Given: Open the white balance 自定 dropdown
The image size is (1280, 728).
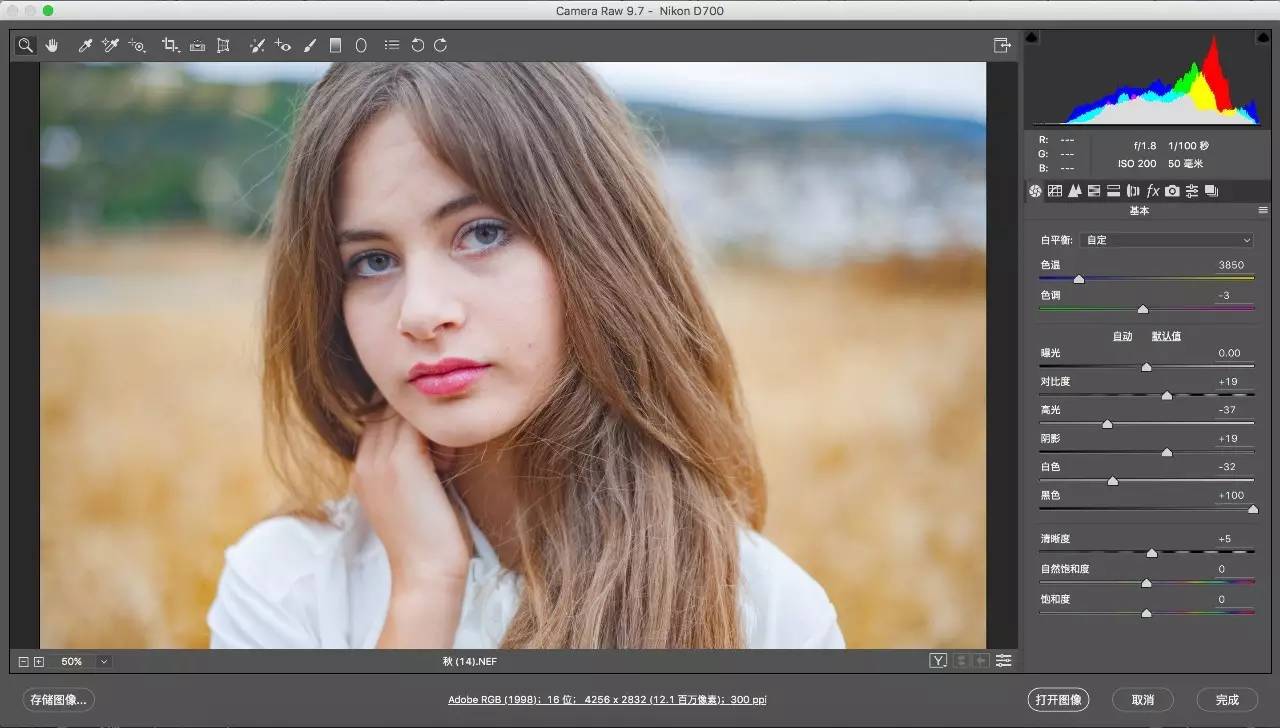Looking at the screenshot, I should [x=1166, y=240].
